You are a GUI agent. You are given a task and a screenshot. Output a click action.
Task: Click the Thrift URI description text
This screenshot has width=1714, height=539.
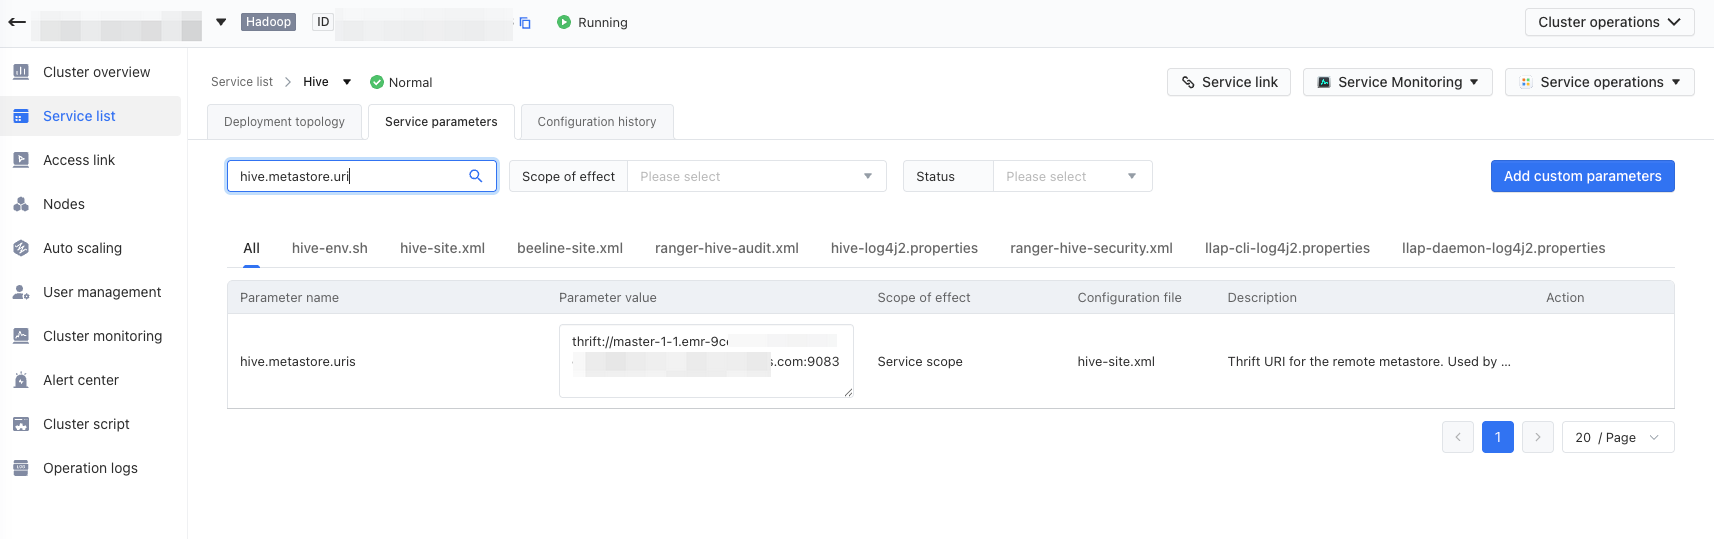click(x=1369, y=362)
